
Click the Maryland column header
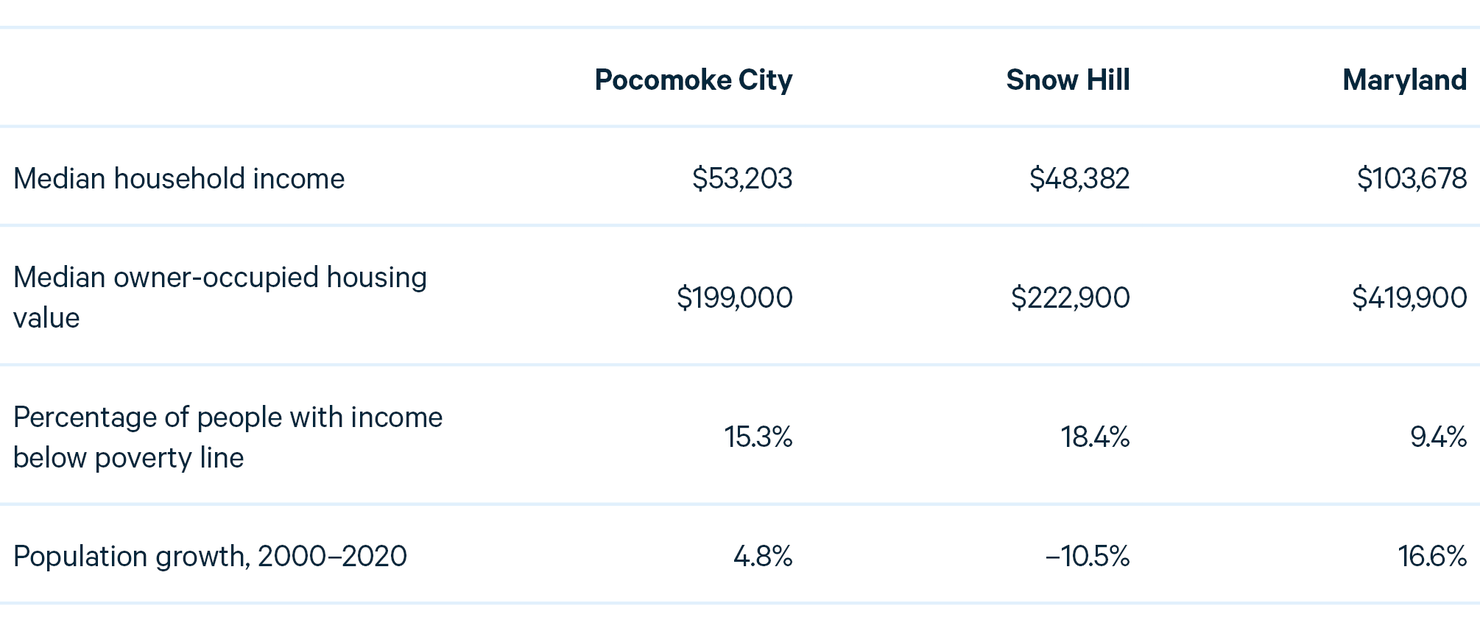[x=1404, y=80]
